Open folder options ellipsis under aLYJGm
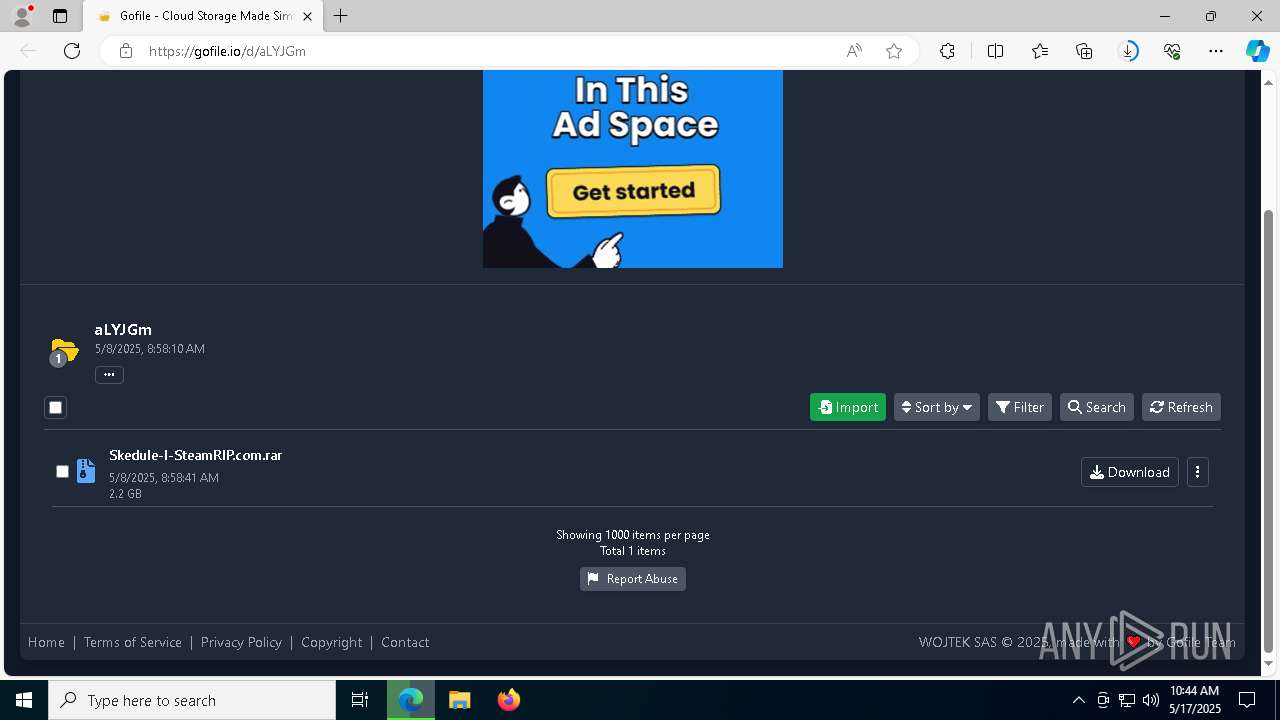Viewport: 1280px width, 720px height. (x=109, y=375)
